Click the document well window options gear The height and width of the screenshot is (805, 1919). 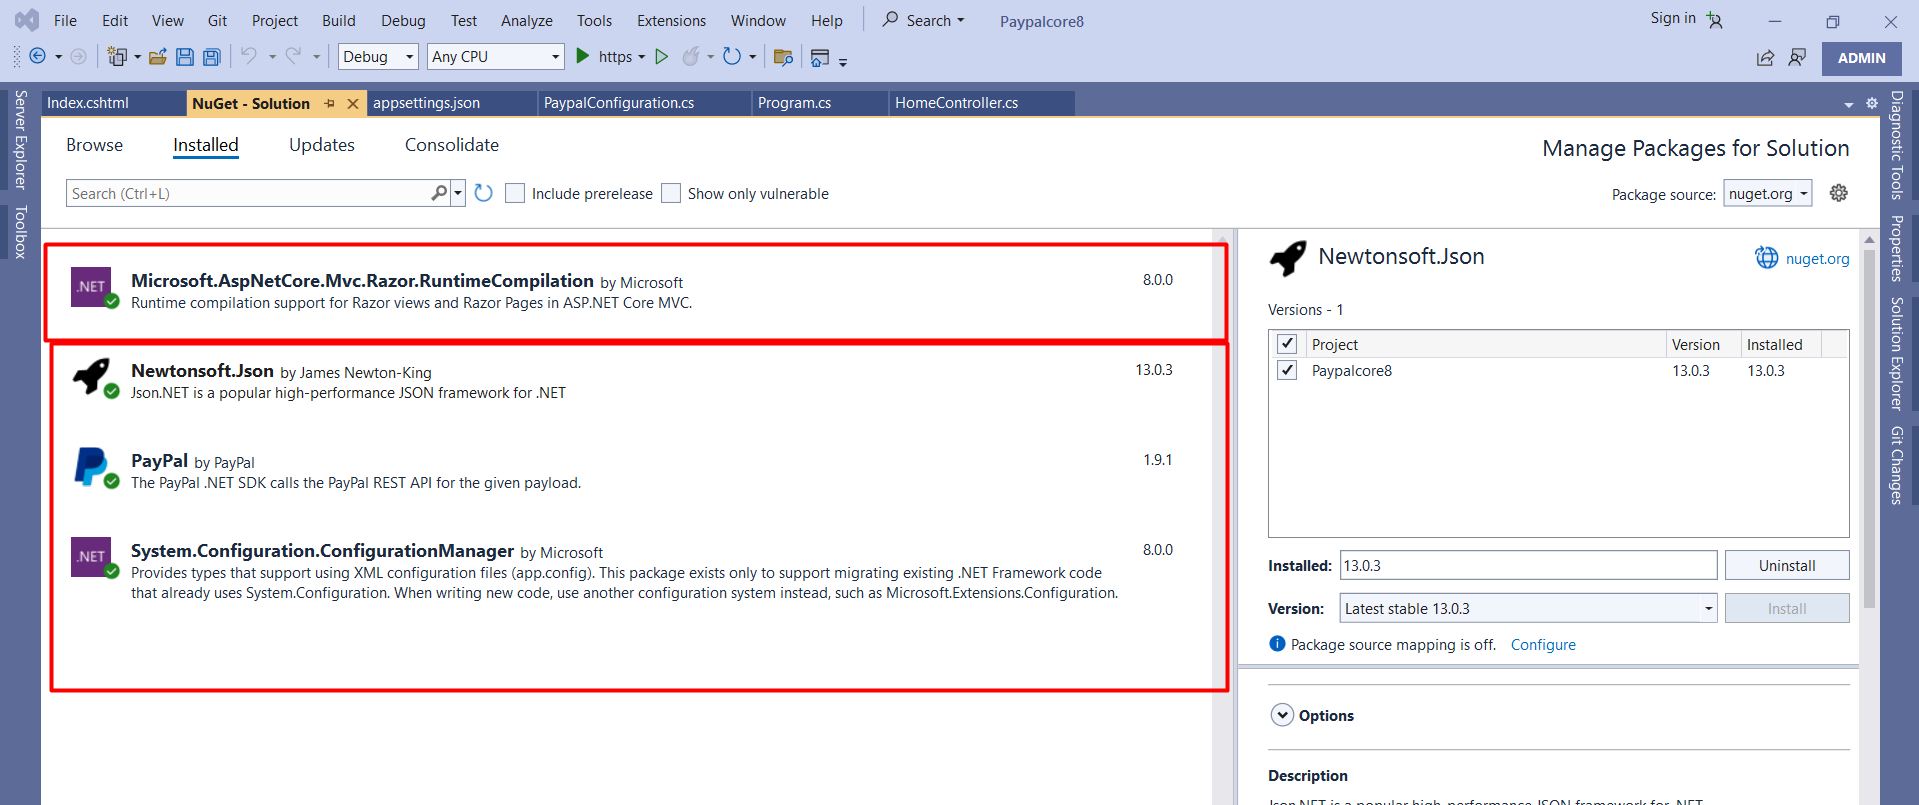[x=1872, y=103]
